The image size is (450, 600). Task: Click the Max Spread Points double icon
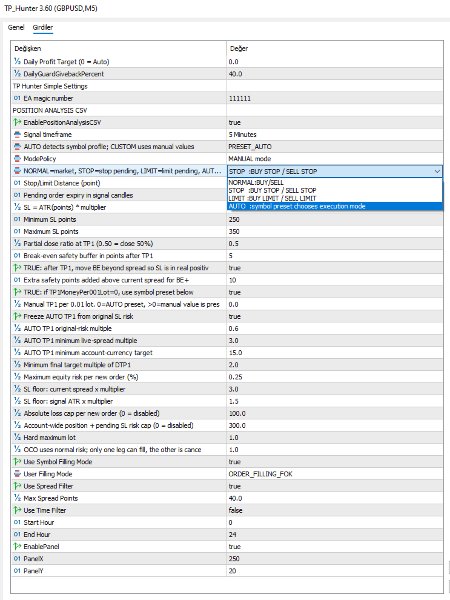point(17,499)
